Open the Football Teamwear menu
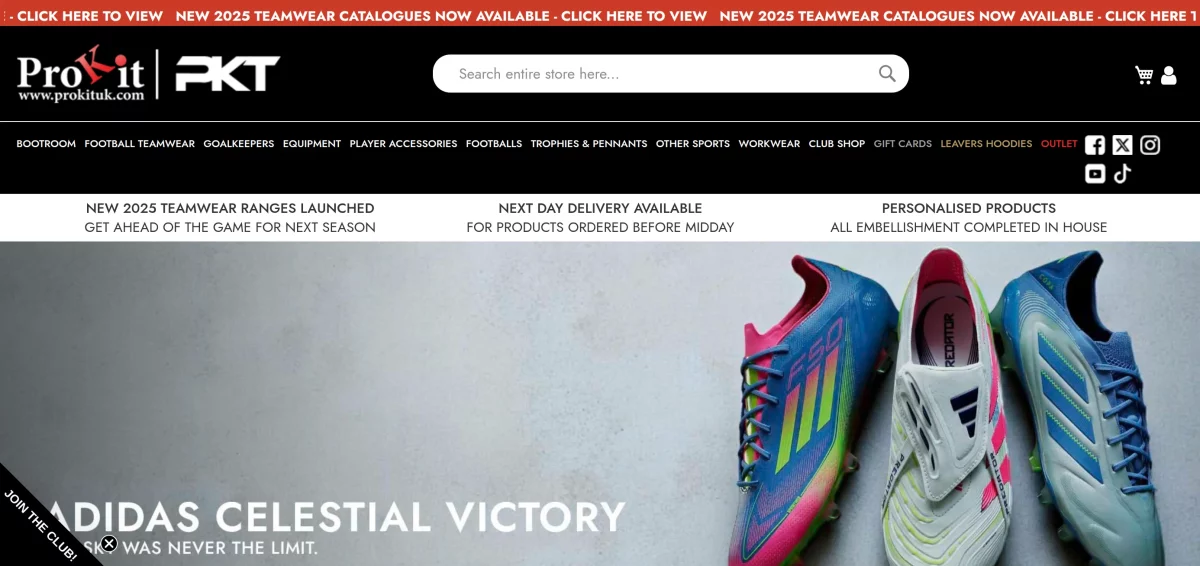Image resolution: width=1200 pixels, height=566 pixels. tap(140, 144)
